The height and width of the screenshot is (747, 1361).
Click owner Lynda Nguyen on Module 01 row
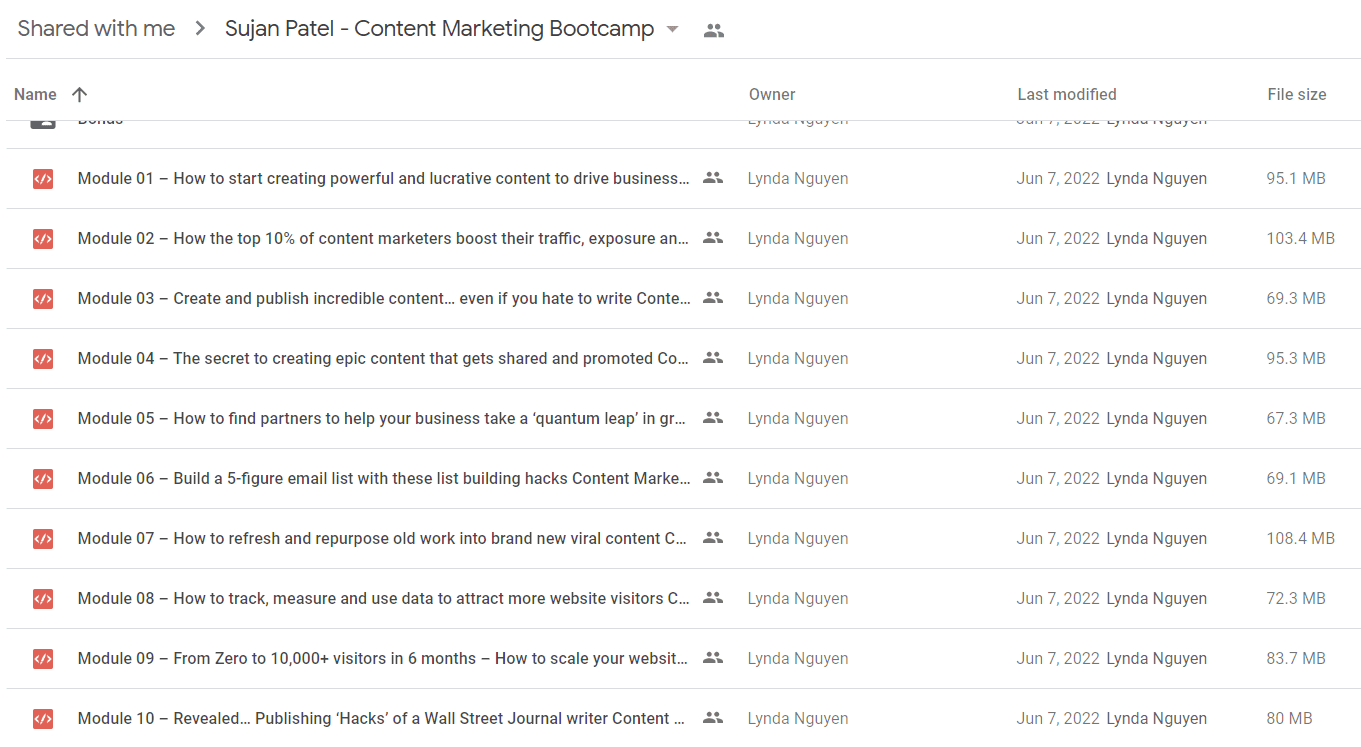click(798, 179)
